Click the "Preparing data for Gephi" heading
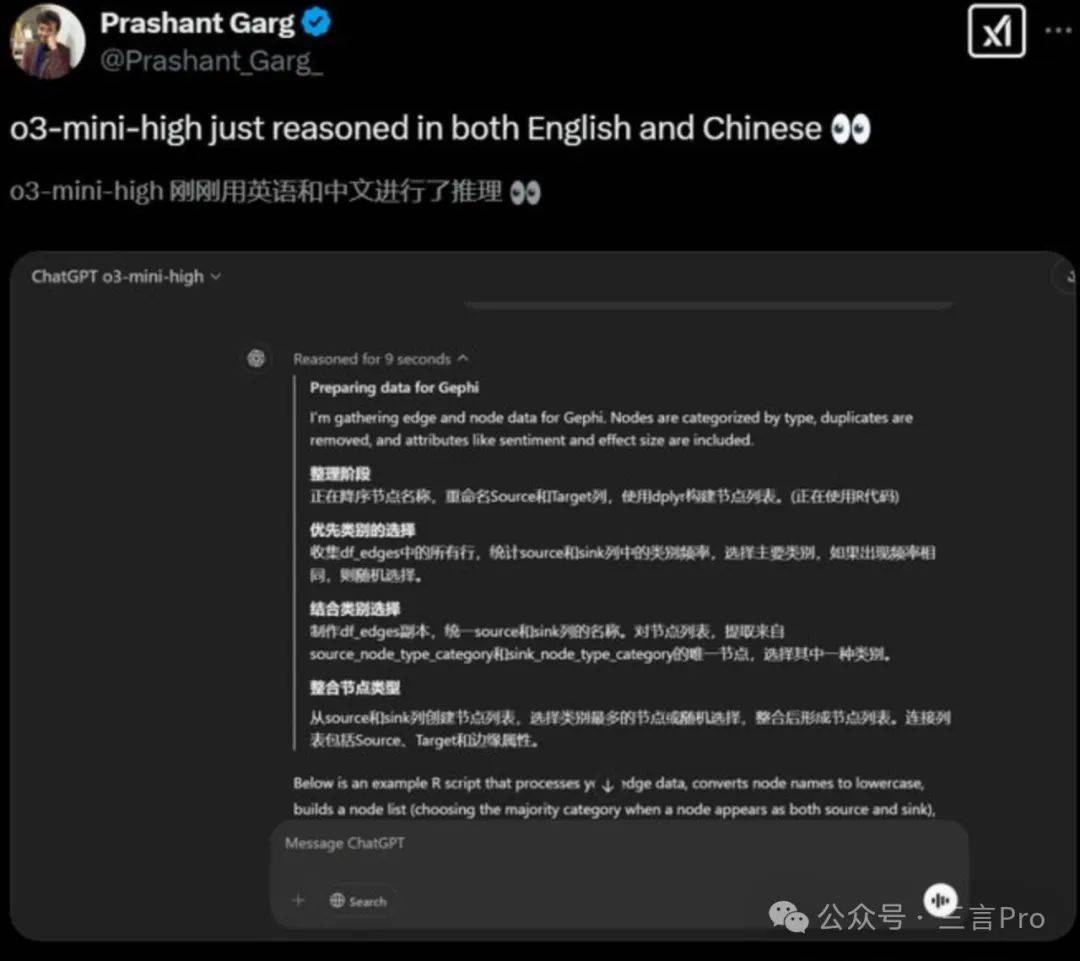This screenshot has width=1080, height=961. coord(394,388)
